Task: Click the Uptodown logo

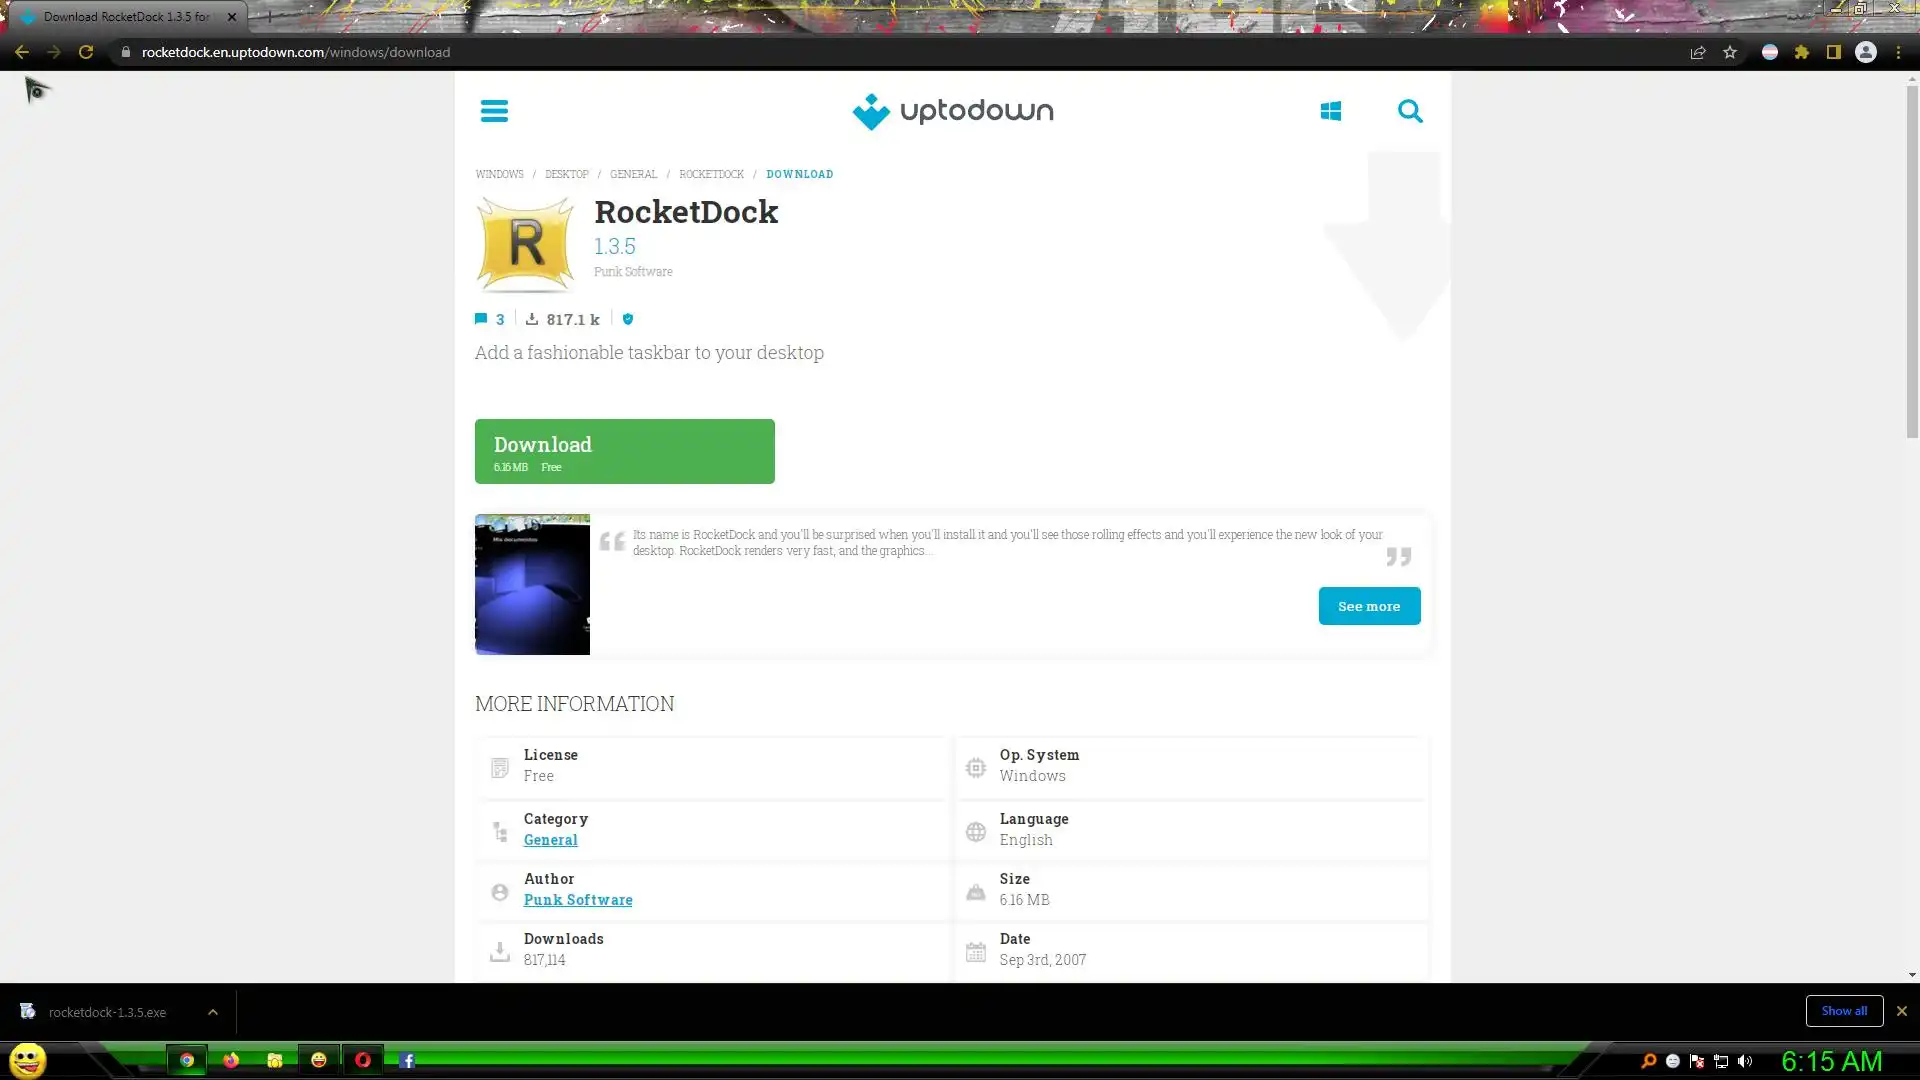Action: click(952, 111)
